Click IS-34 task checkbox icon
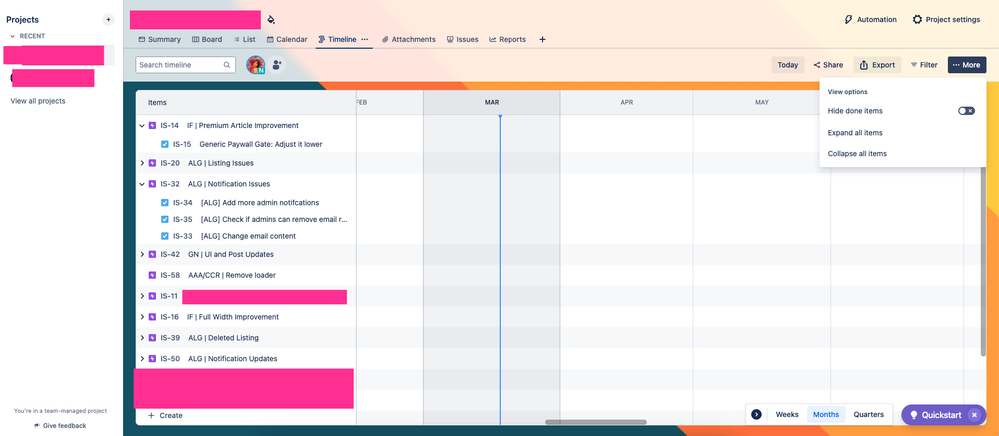Viewport: 999px width, 436px height. point(164,203)
